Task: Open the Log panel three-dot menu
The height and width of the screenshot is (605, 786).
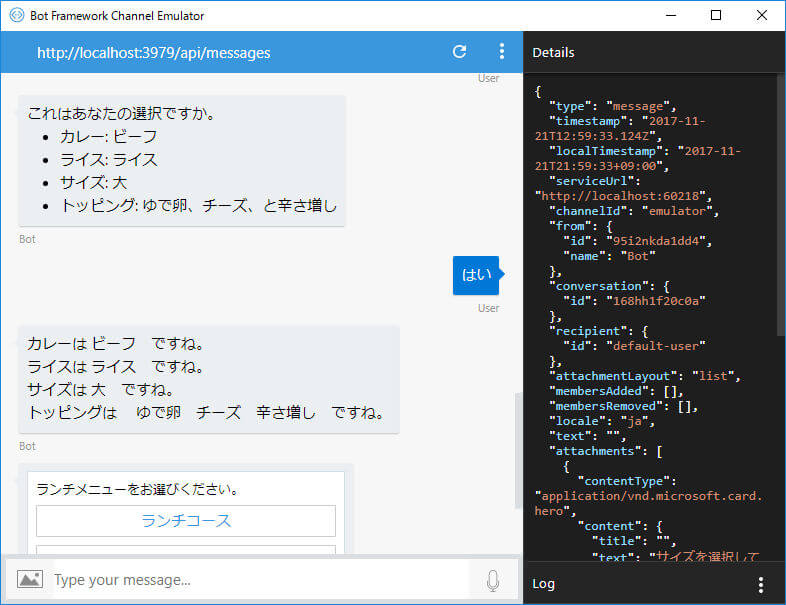Action: (761, 584)
